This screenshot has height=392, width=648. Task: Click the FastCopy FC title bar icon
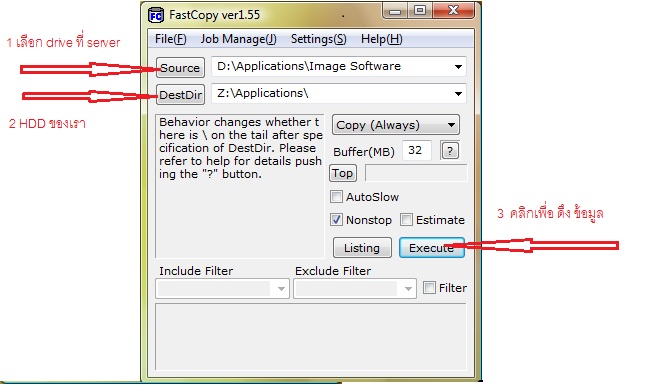coord(156,15)
